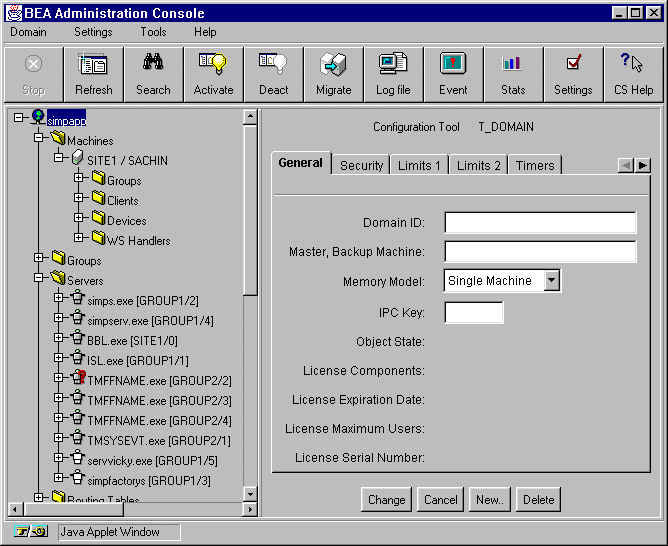Image resolution: width=668 pixels, height=546 pixels.
Task: Click tree horizontal scrollbar right arrow
Action: pyautogui.click(x=250, y=509)
